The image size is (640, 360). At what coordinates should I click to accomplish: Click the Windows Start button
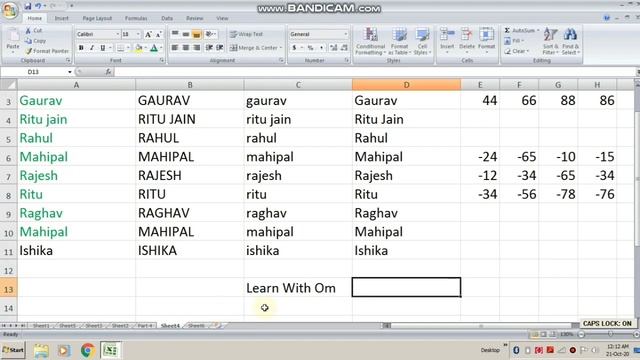pyautogui.click(x=13, y=350)
